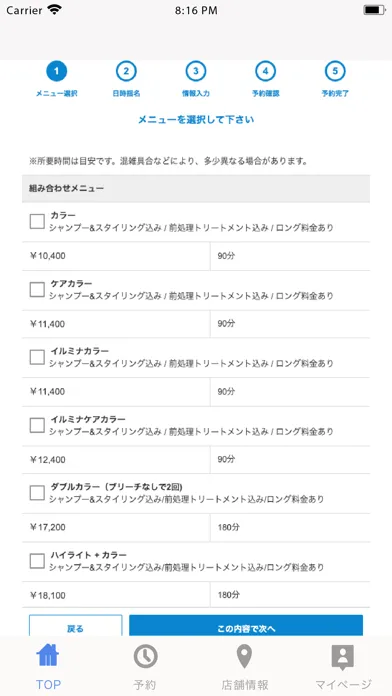The height and width of the screenshot is (696, 392).
Task: Tap the 戻る back button
Action: coord(75,625)
